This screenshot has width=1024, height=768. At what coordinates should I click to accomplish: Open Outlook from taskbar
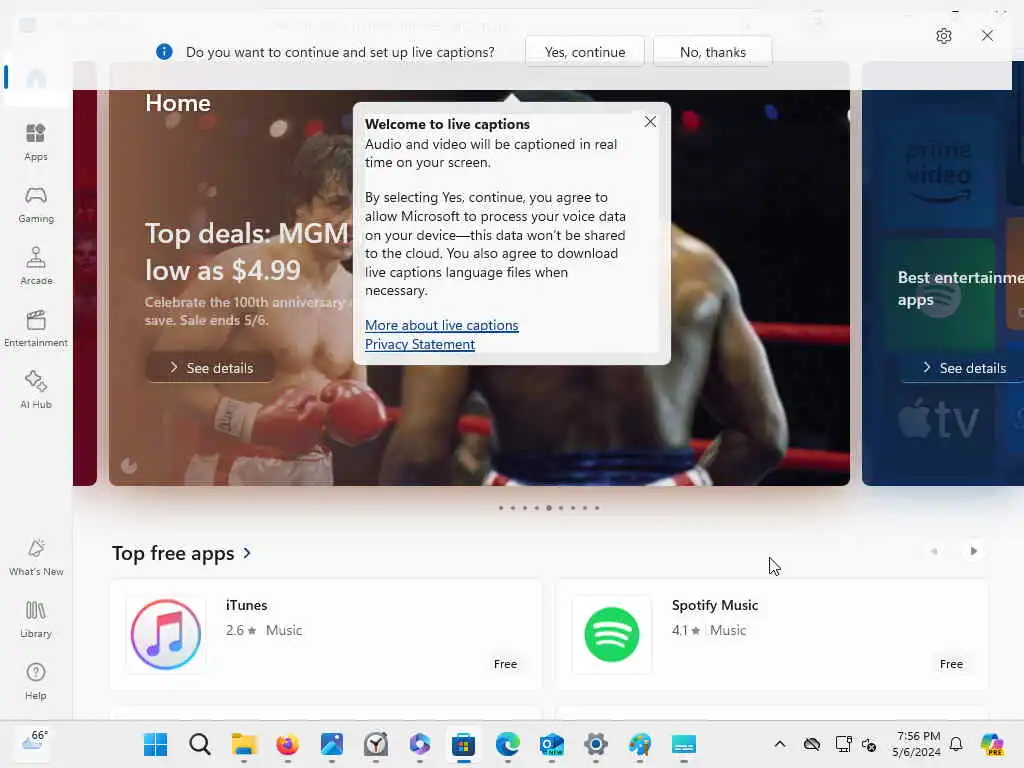[x=552, y=744]
